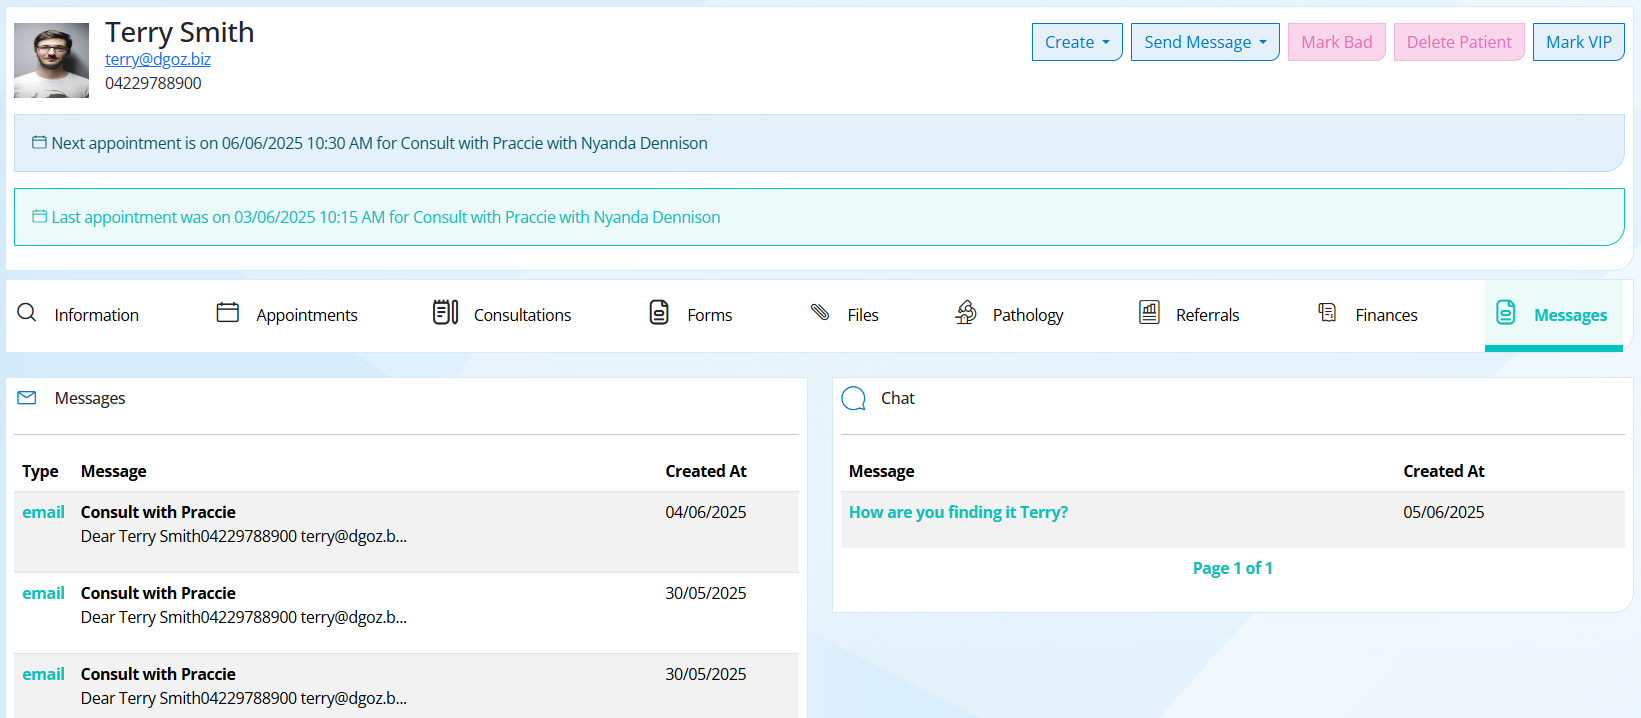Image resolution: width=1641 pixels, height=718 pixels.
Task: Click the Pathology microscope icon
Action: (x=966, y=313)
